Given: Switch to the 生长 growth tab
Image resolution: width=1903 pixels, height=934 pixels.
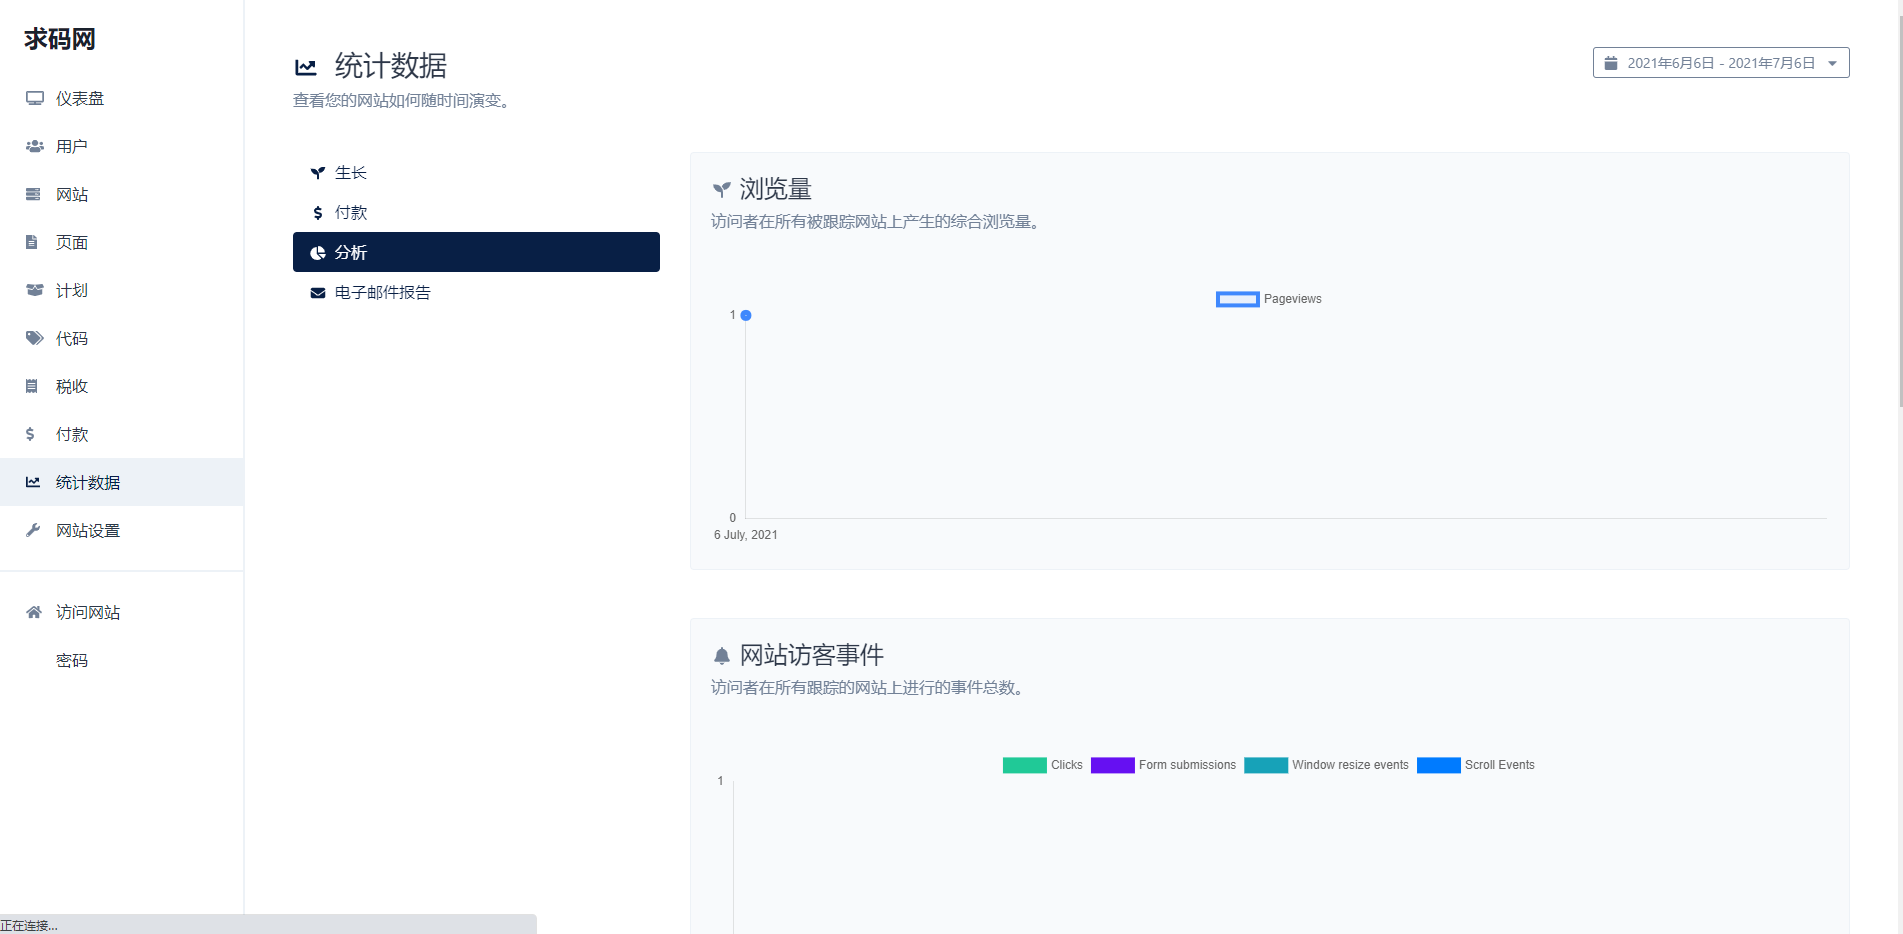Looking at the screenshot, I should (476, 173).
